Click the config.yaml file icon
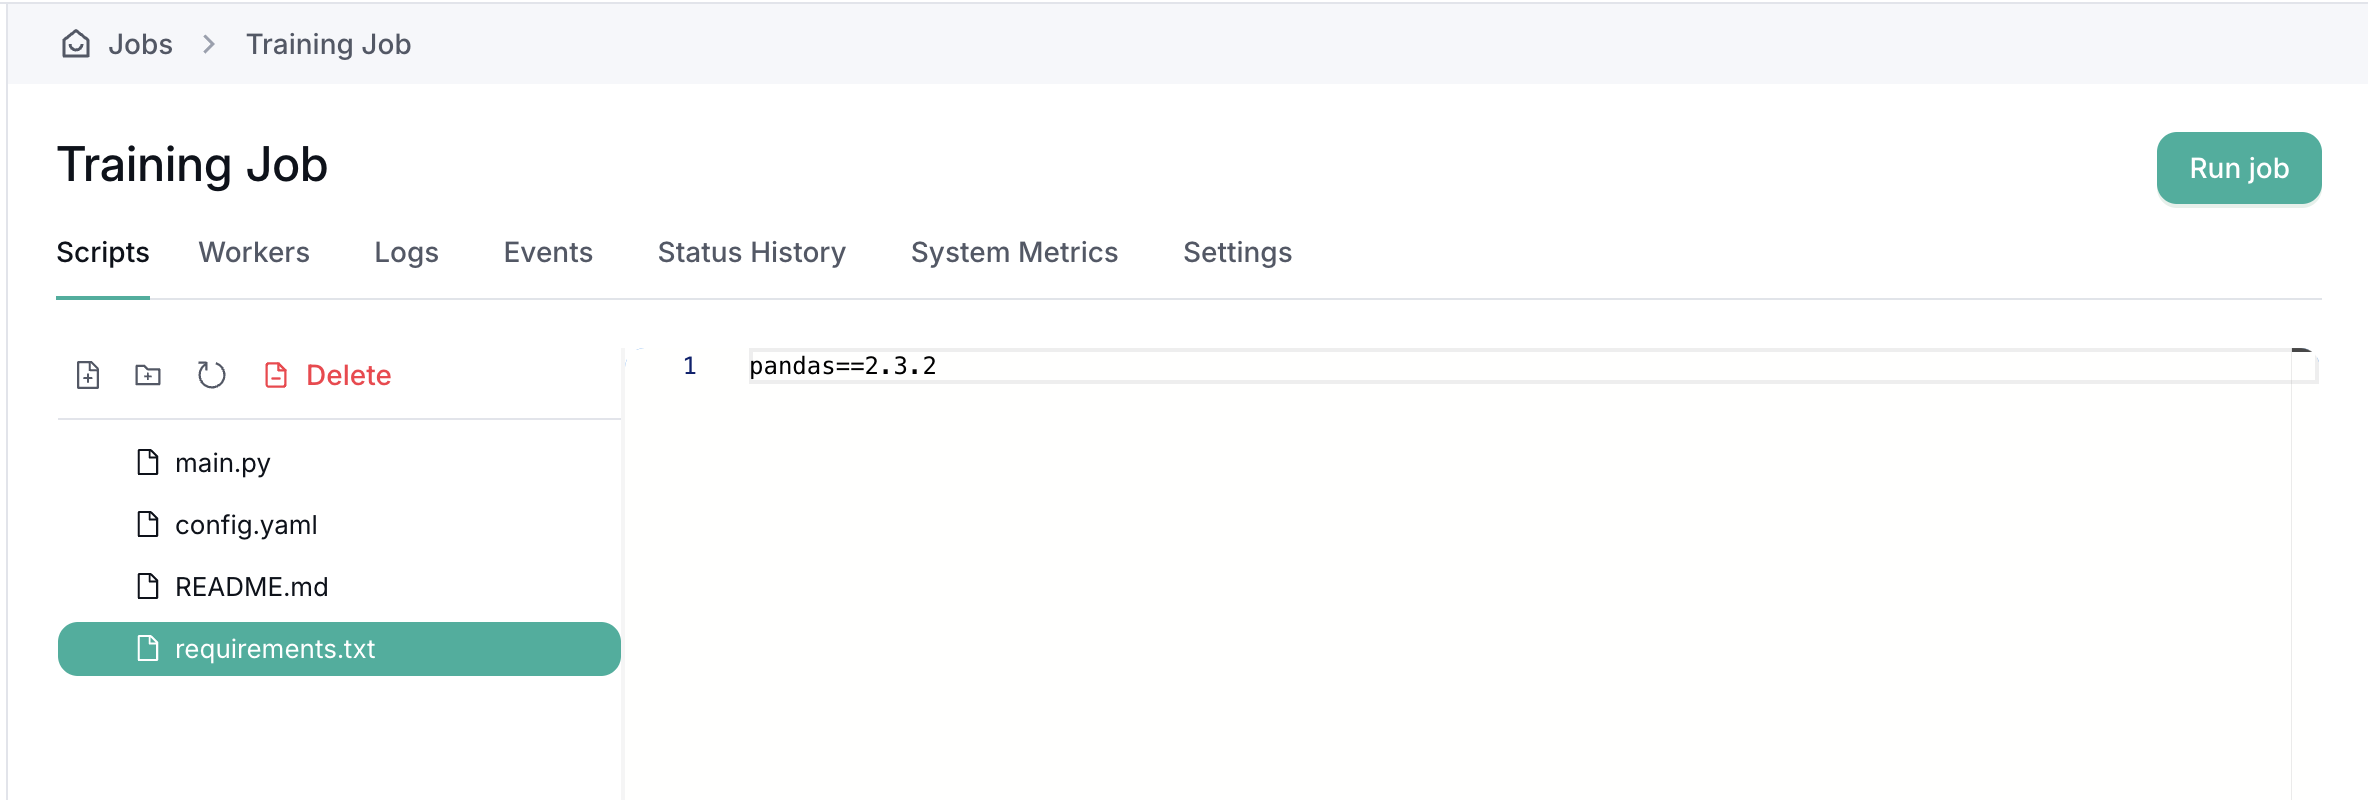 pyautogui.click(x=148, y=524)
